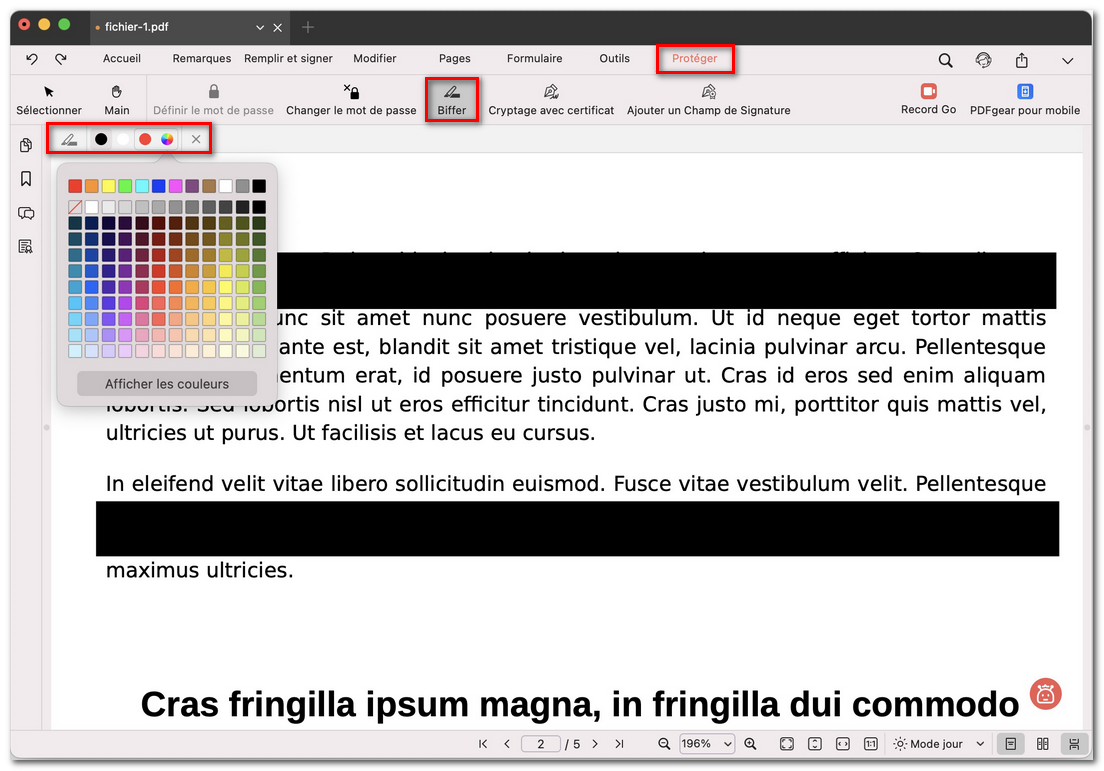This screenshot has height=771, width=1104.
Task: Open the bookmarks panel in the sidebar
Action: tap(24, 179)
